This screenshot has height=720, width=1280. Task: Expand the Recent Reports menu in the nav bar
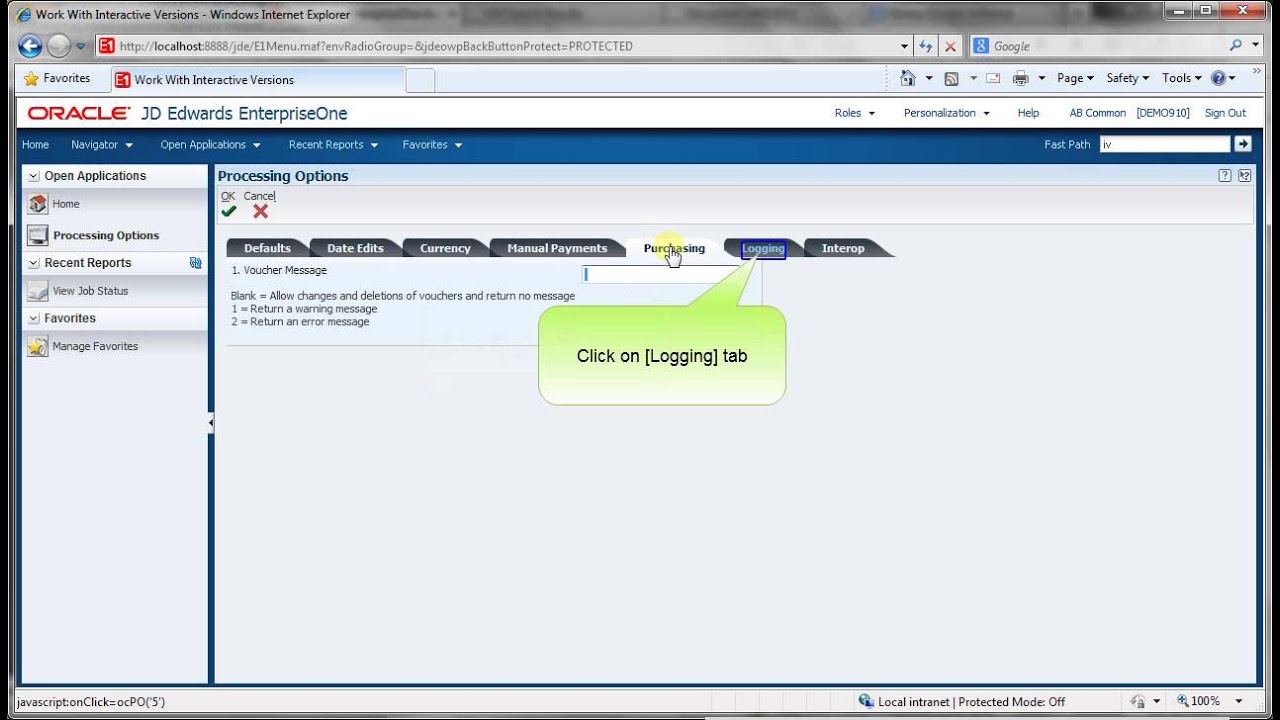333,145
